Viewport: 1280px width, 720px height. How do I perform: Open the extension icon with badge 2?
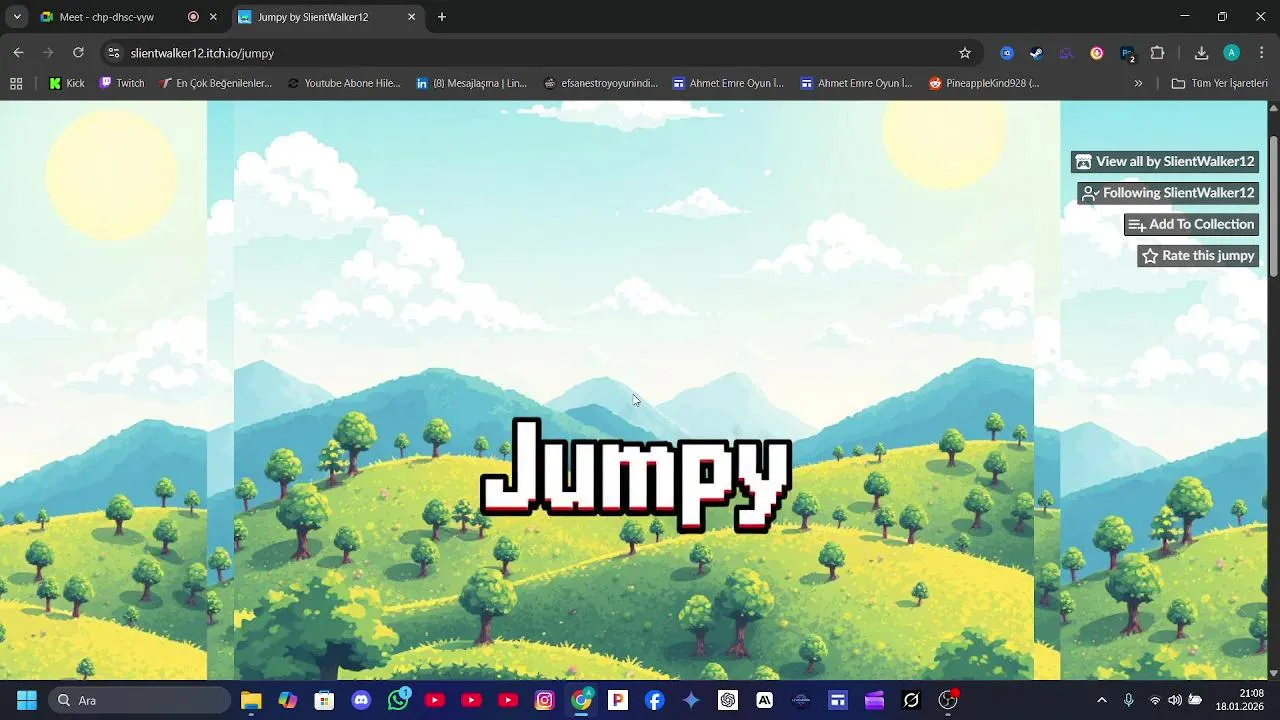click(x=1128, y=54)
